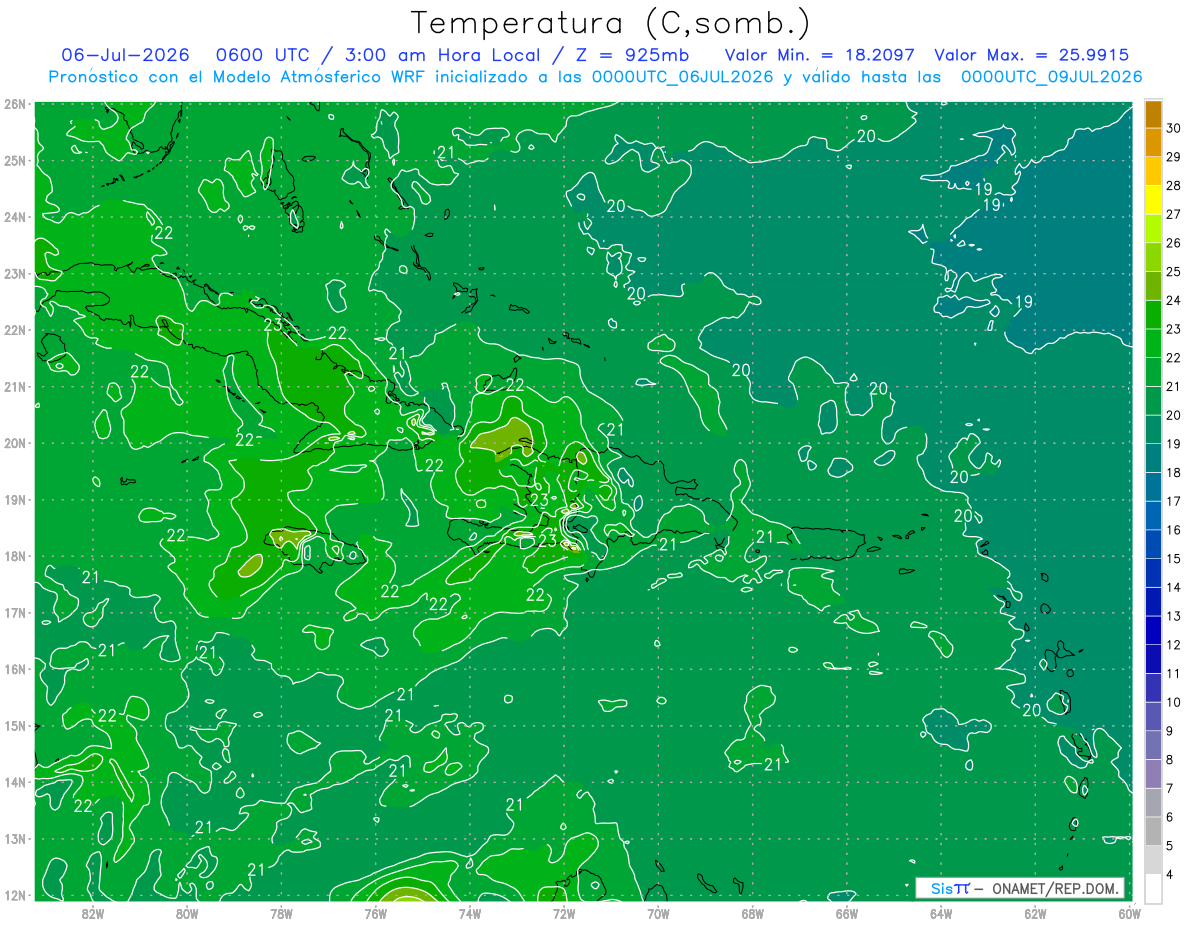Click "Valor Min. = 18.2097" value
Screen dimensions: 1200x927
pyautogui.click(x=820, y=55)
